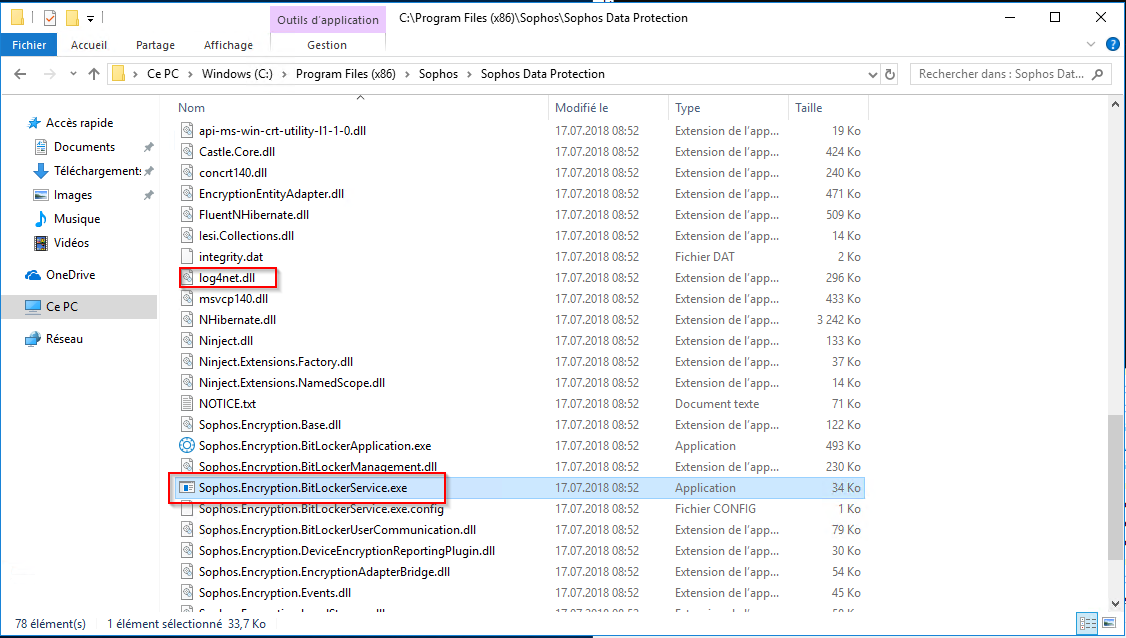Click the search magnifier icon
This screenshot has height=638, width=1126.
[x=1097, y=74]
